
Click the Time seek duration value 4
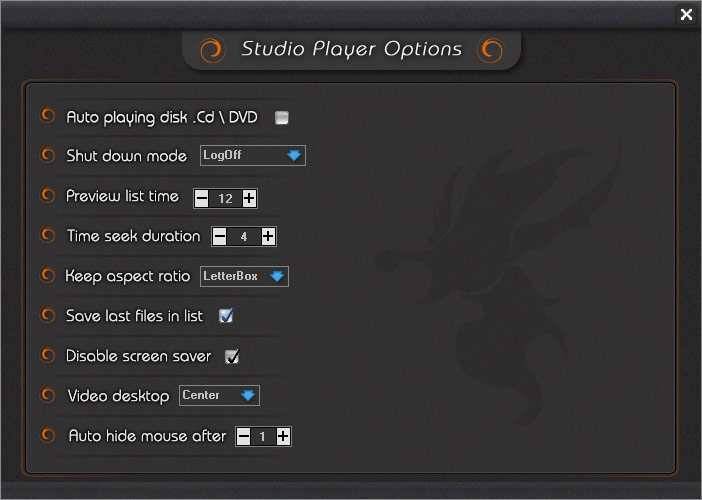pyautogui.click(x=244, y=236)
